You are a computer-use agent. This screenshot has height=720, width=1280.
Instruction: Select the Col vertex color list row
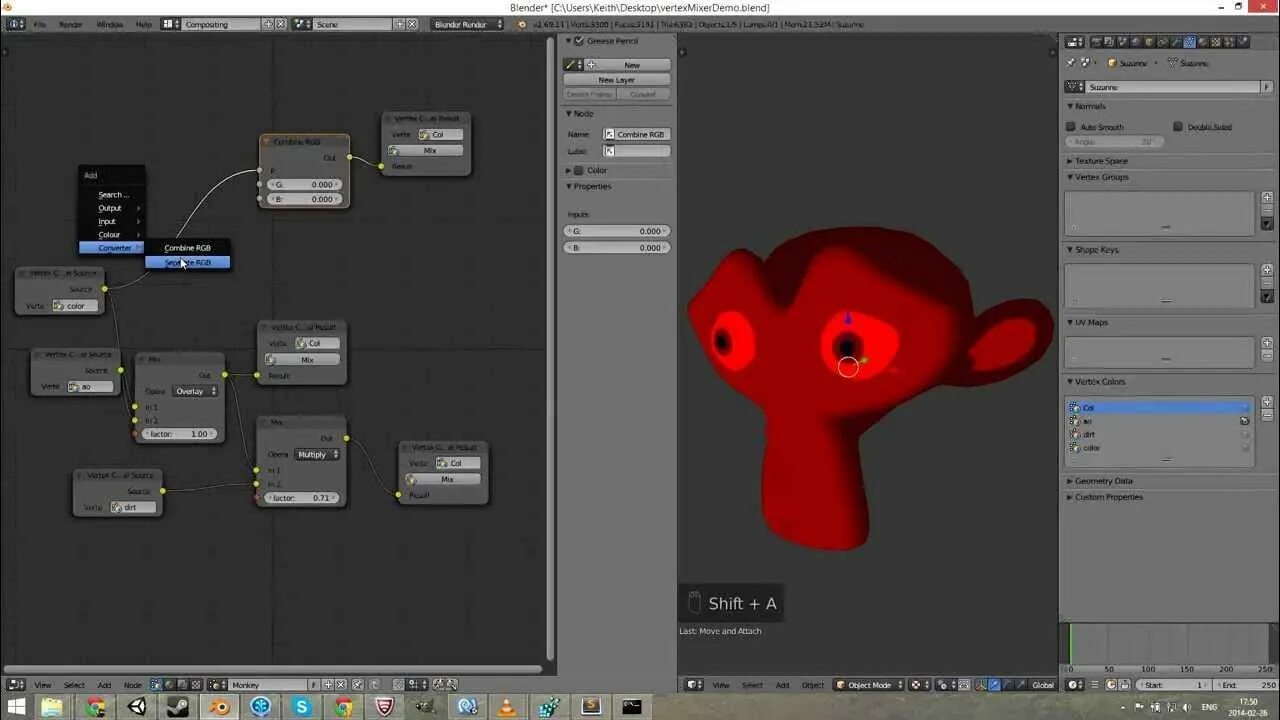pos(1159,408)
